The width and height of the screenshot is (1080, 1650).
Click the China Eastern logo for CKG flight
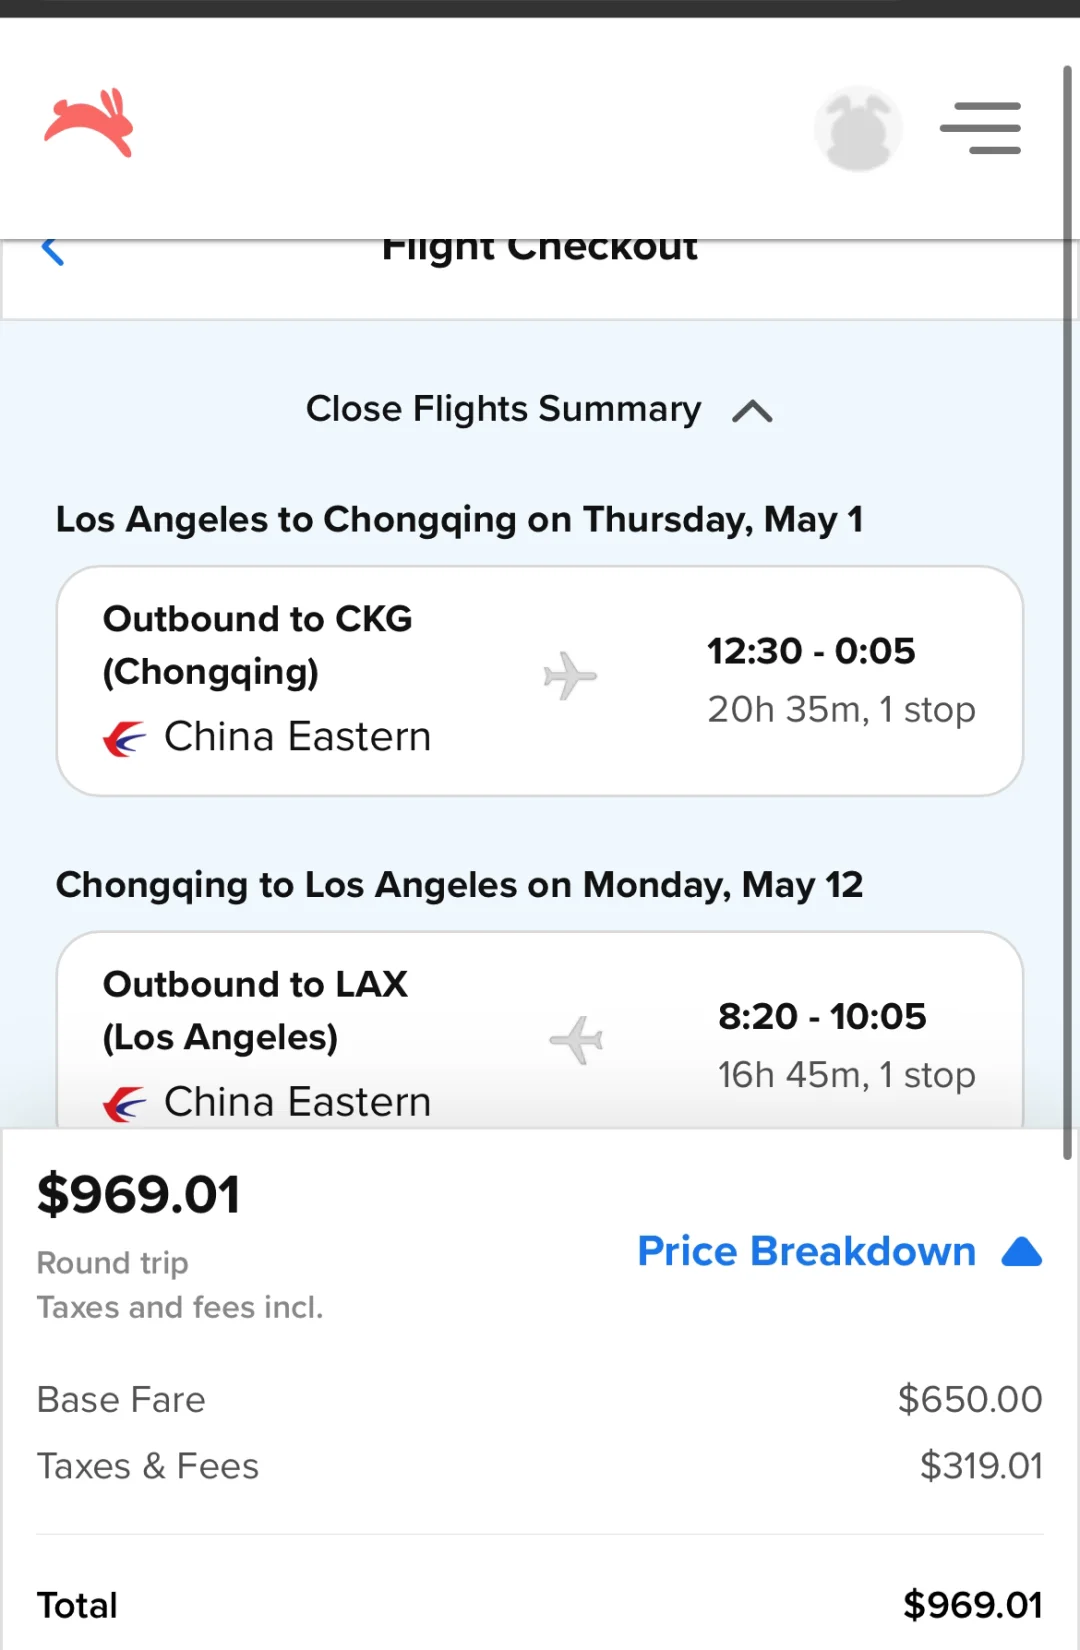pos(125,739)
